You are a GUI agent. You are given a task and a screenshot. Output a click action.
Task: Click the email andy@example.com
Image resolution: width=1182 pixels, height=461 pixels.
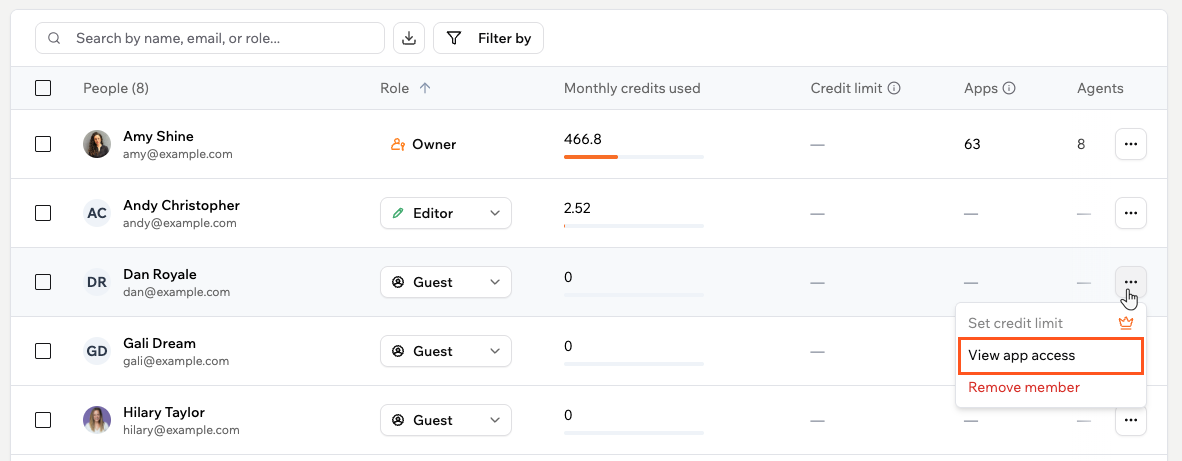pyautogui.click(x=180, y=223)
